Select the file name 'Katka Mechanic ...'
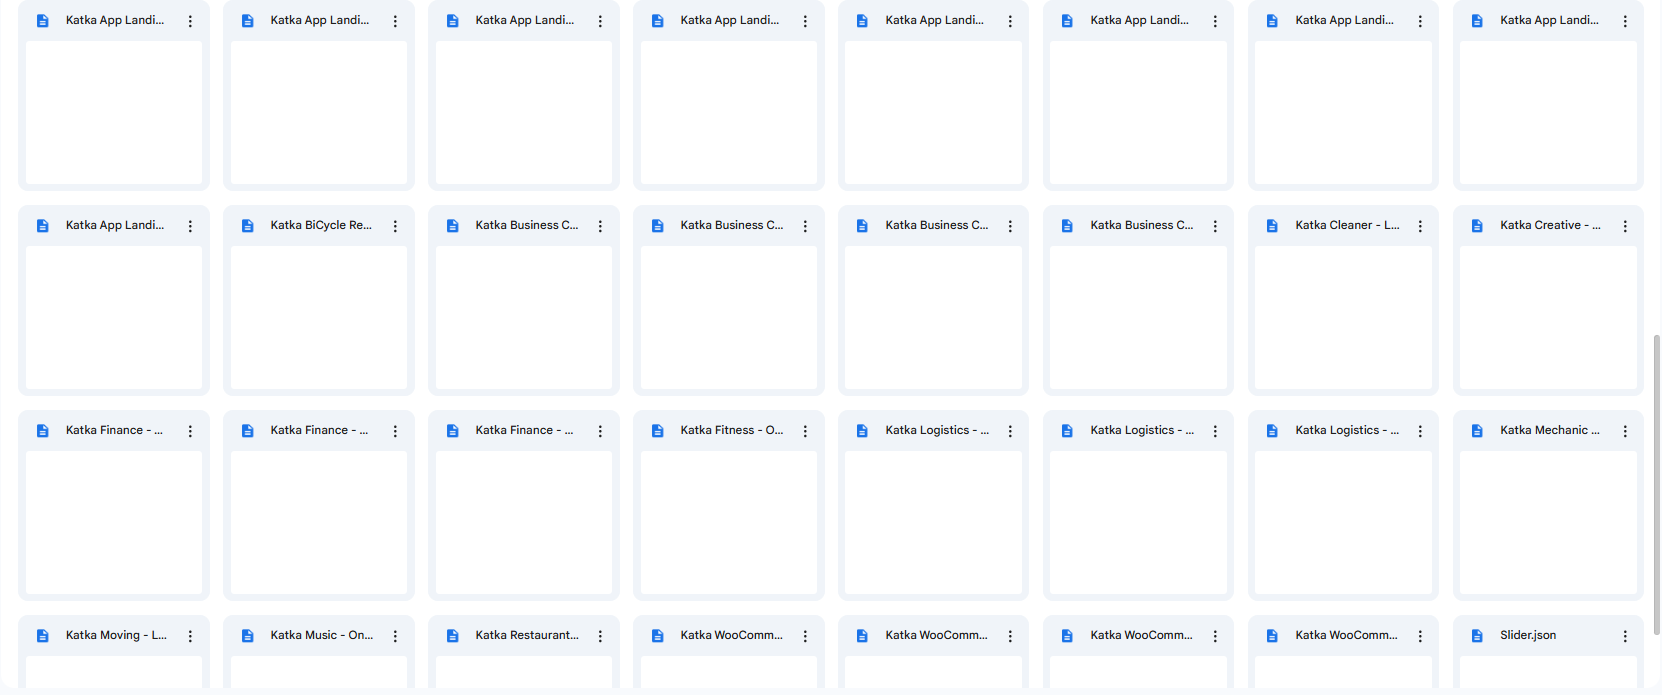 tap(1550, 430)
